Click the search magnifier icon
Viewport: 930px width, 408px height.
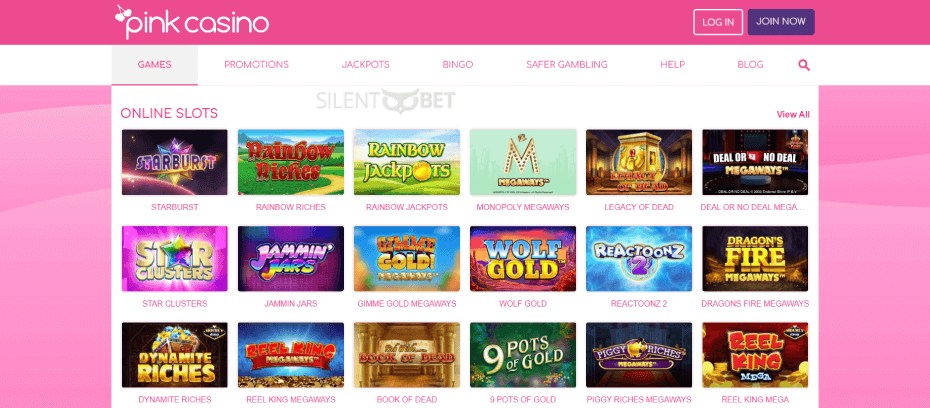coord(804,65)
